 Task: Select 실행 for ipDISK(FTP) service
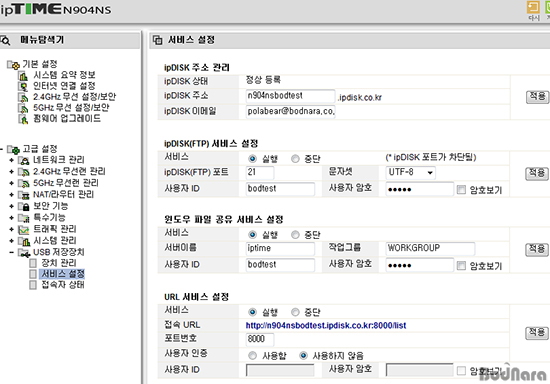tap(252, 159)
